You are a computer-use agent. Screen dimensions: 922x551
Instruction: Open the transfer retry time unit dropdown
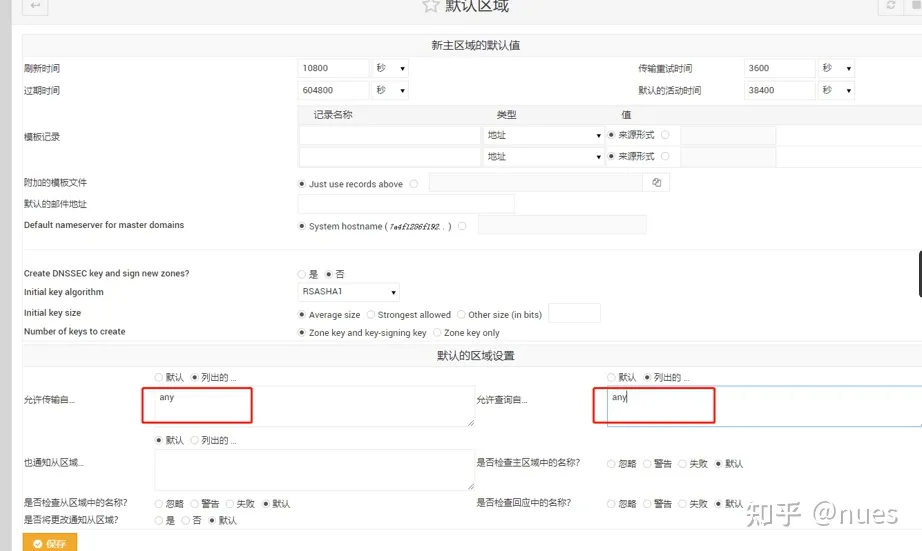tap(836, 68)
